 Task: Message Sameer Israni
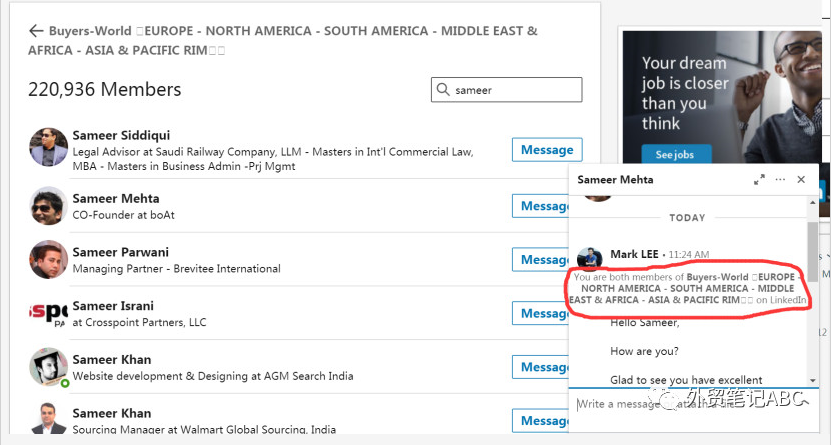point(541,313)
